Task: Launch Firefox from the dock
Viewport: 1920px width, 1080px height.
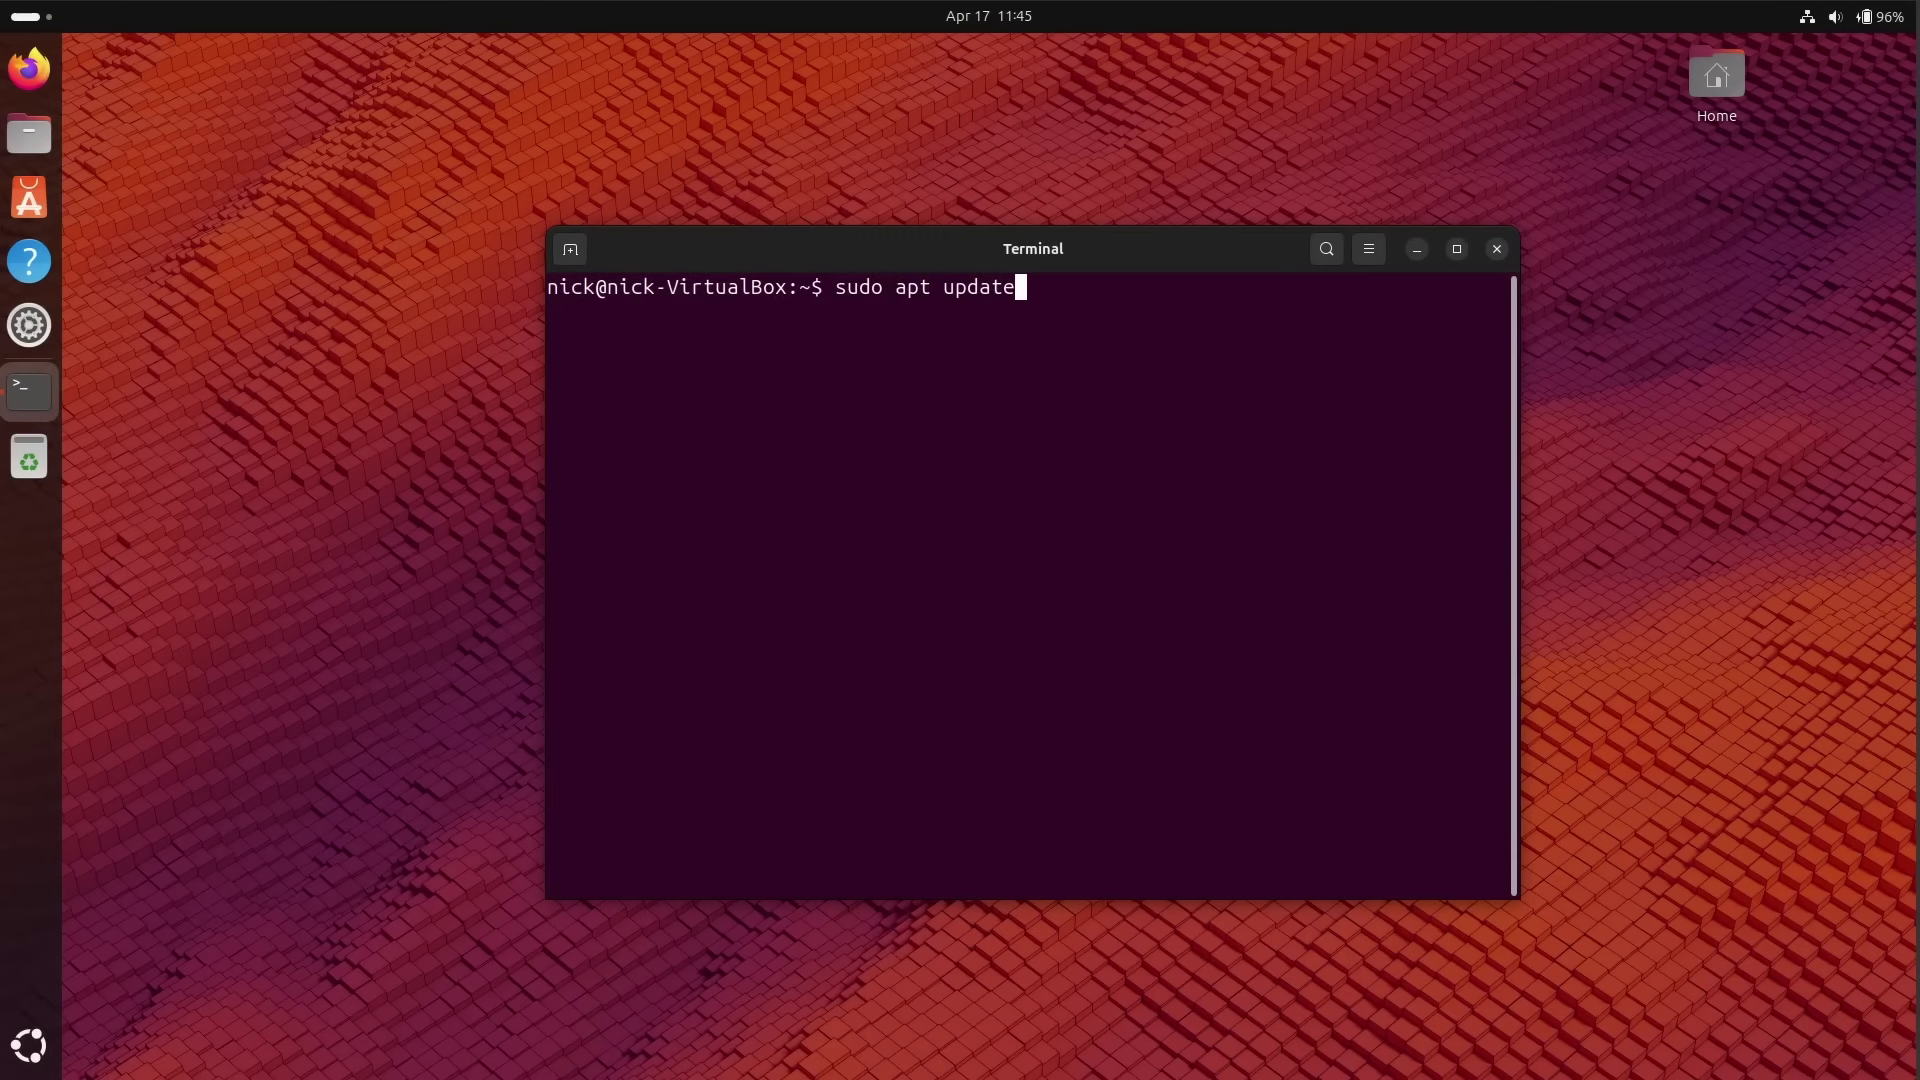Action: 29,68
